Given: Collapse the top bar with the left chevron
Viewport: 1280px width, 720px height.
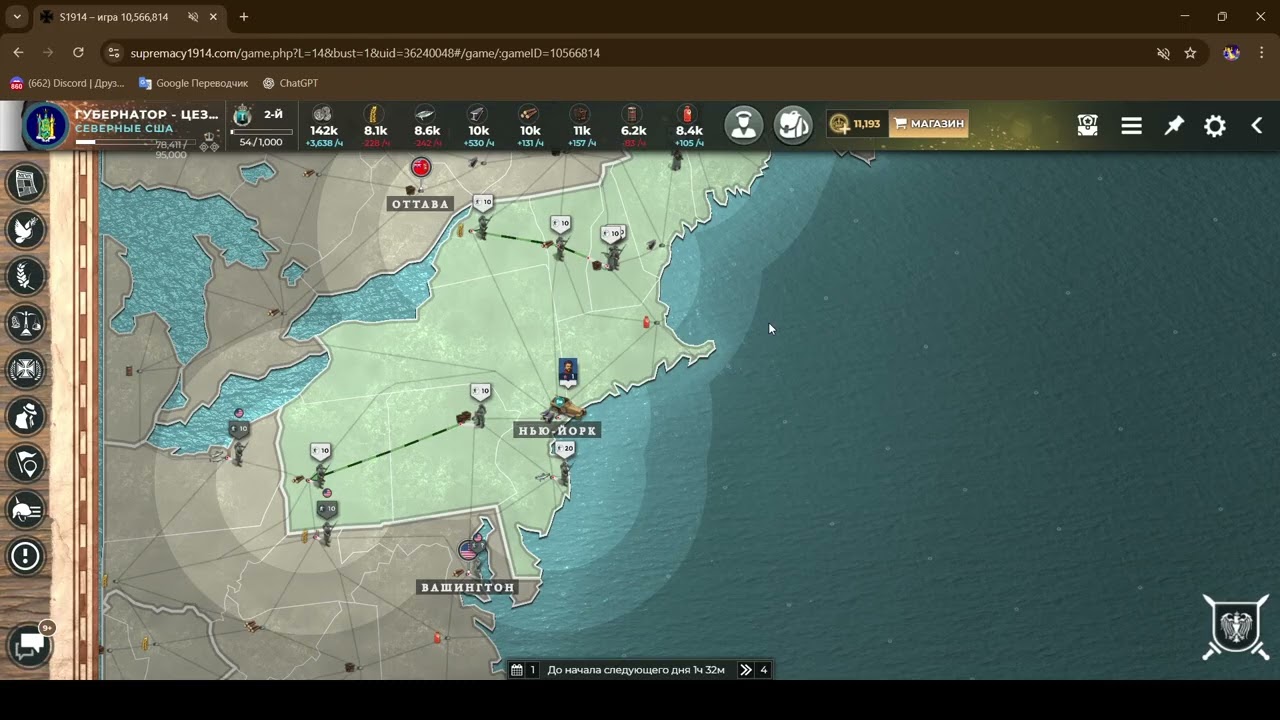Looking at the screenshot, I should (1257, 125).
